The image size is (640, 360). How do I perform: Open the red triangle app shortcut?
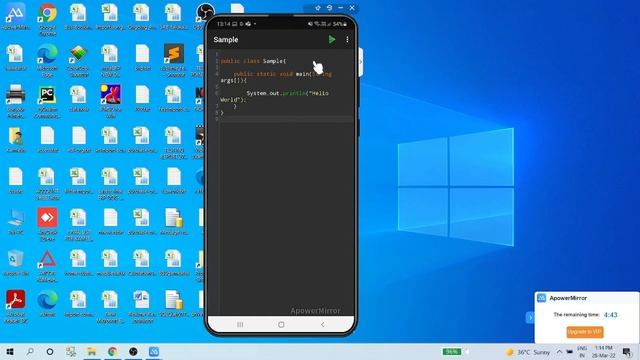(x=47, y=265)
